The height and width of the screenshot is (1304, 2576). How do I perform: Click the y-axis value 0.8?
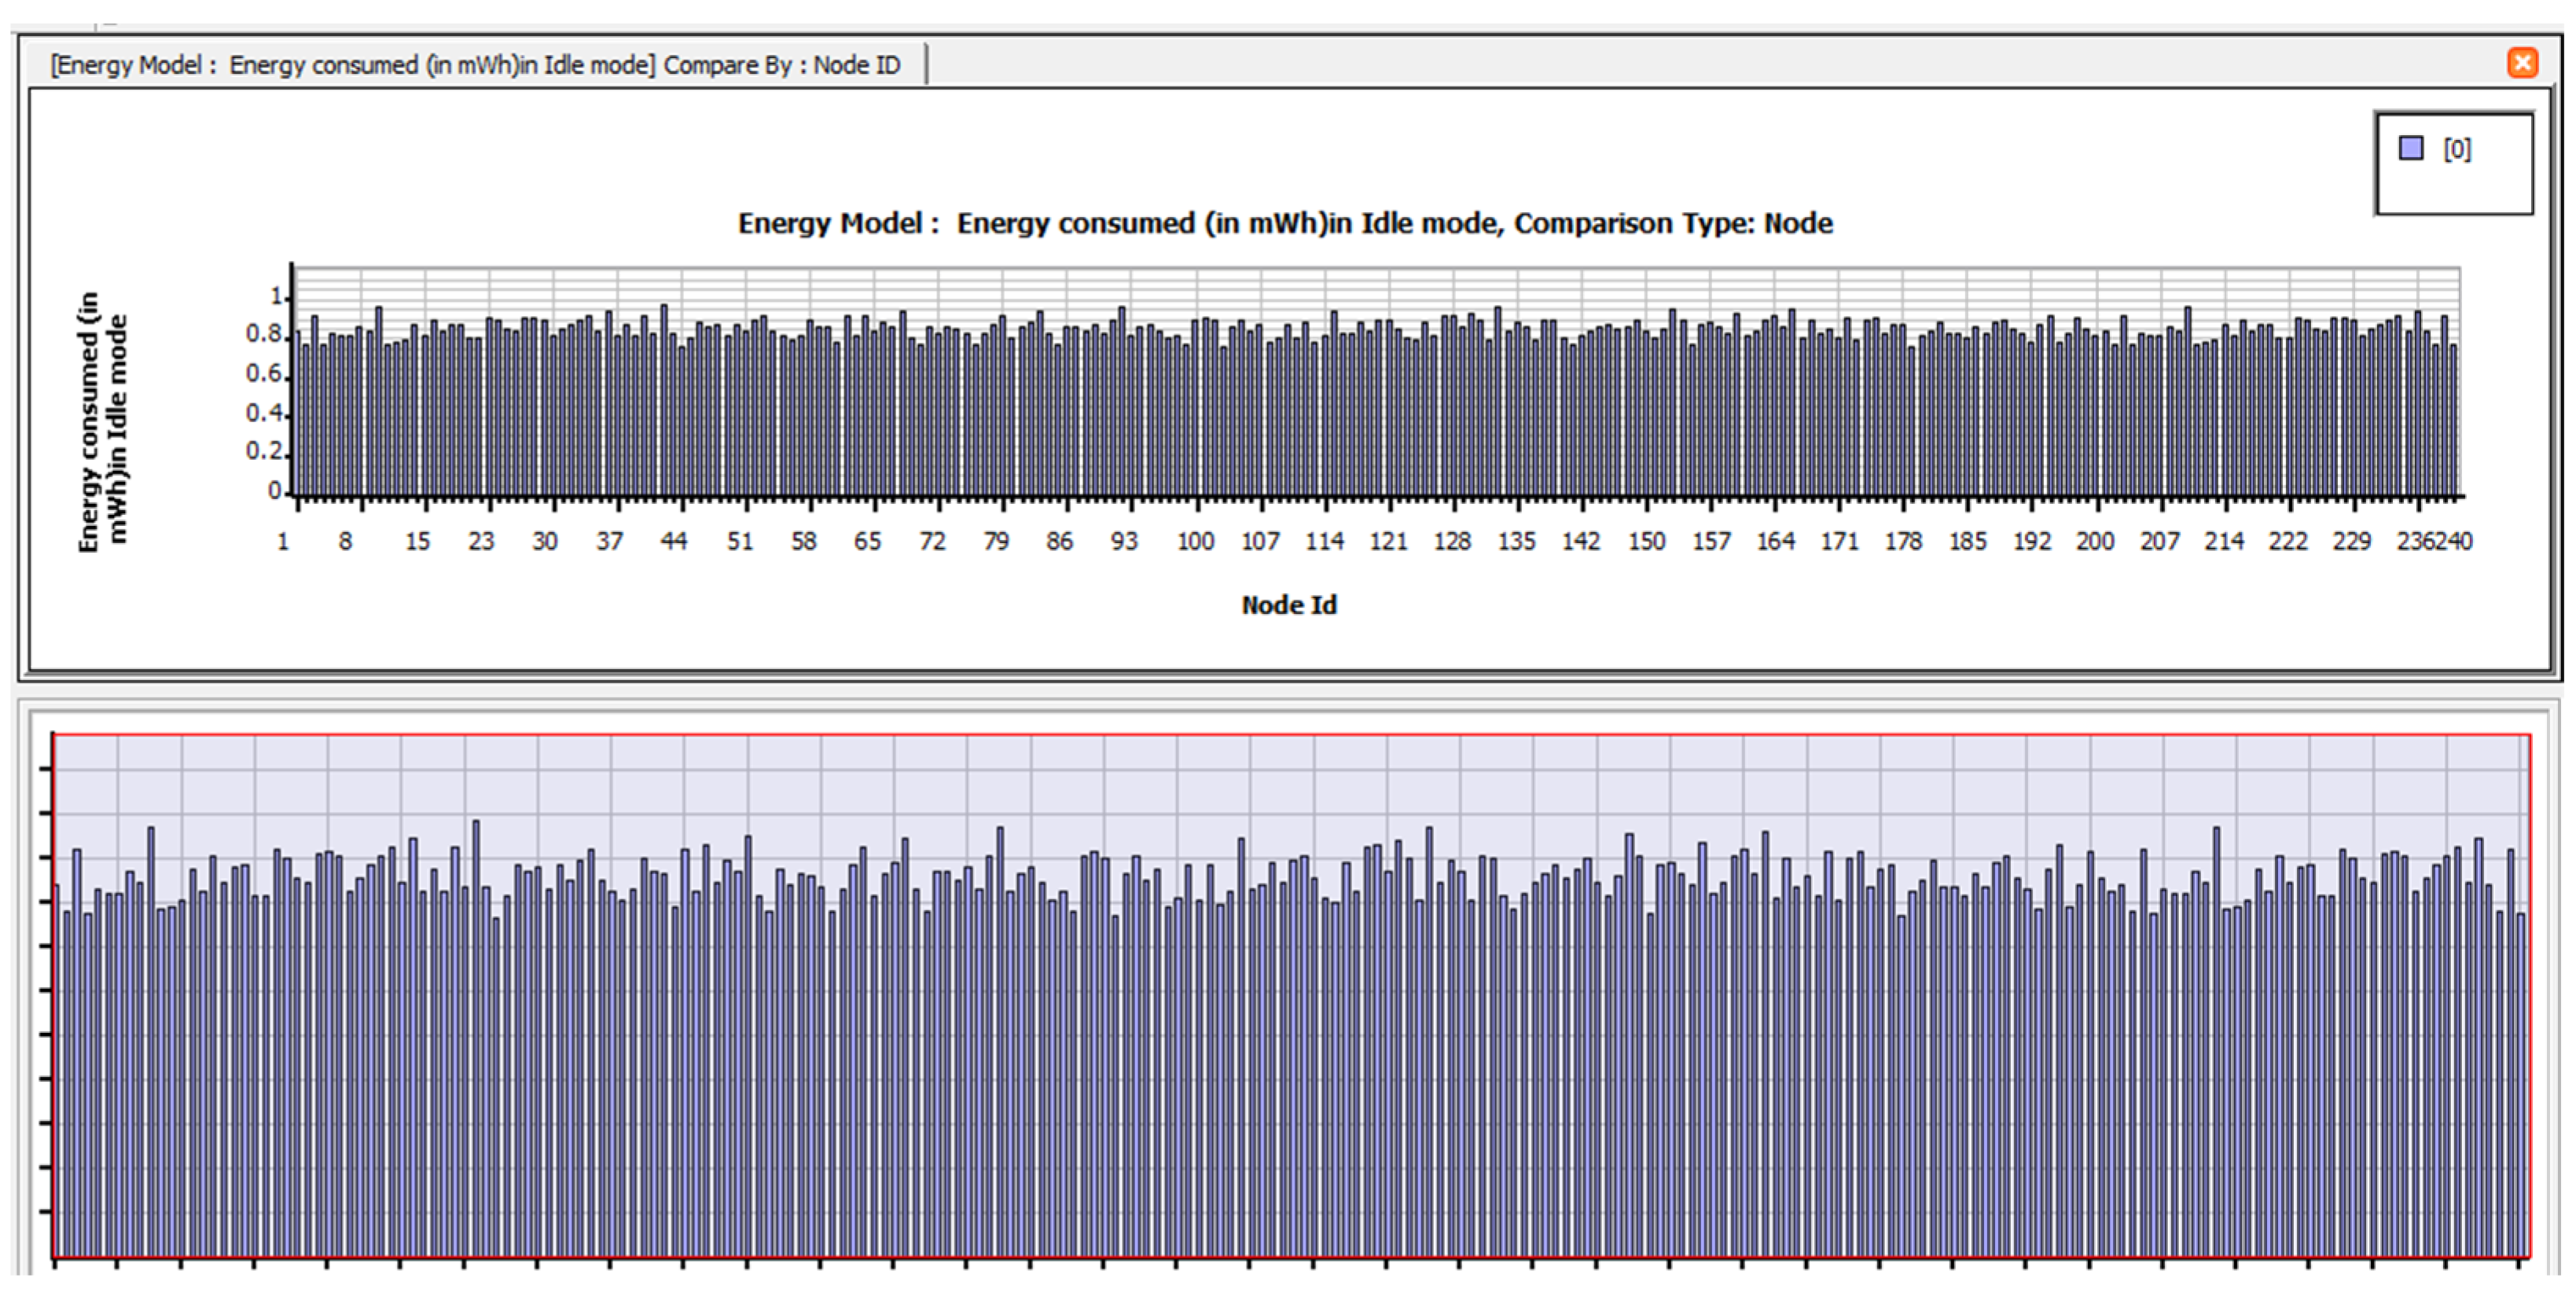[x=264, y=334]
